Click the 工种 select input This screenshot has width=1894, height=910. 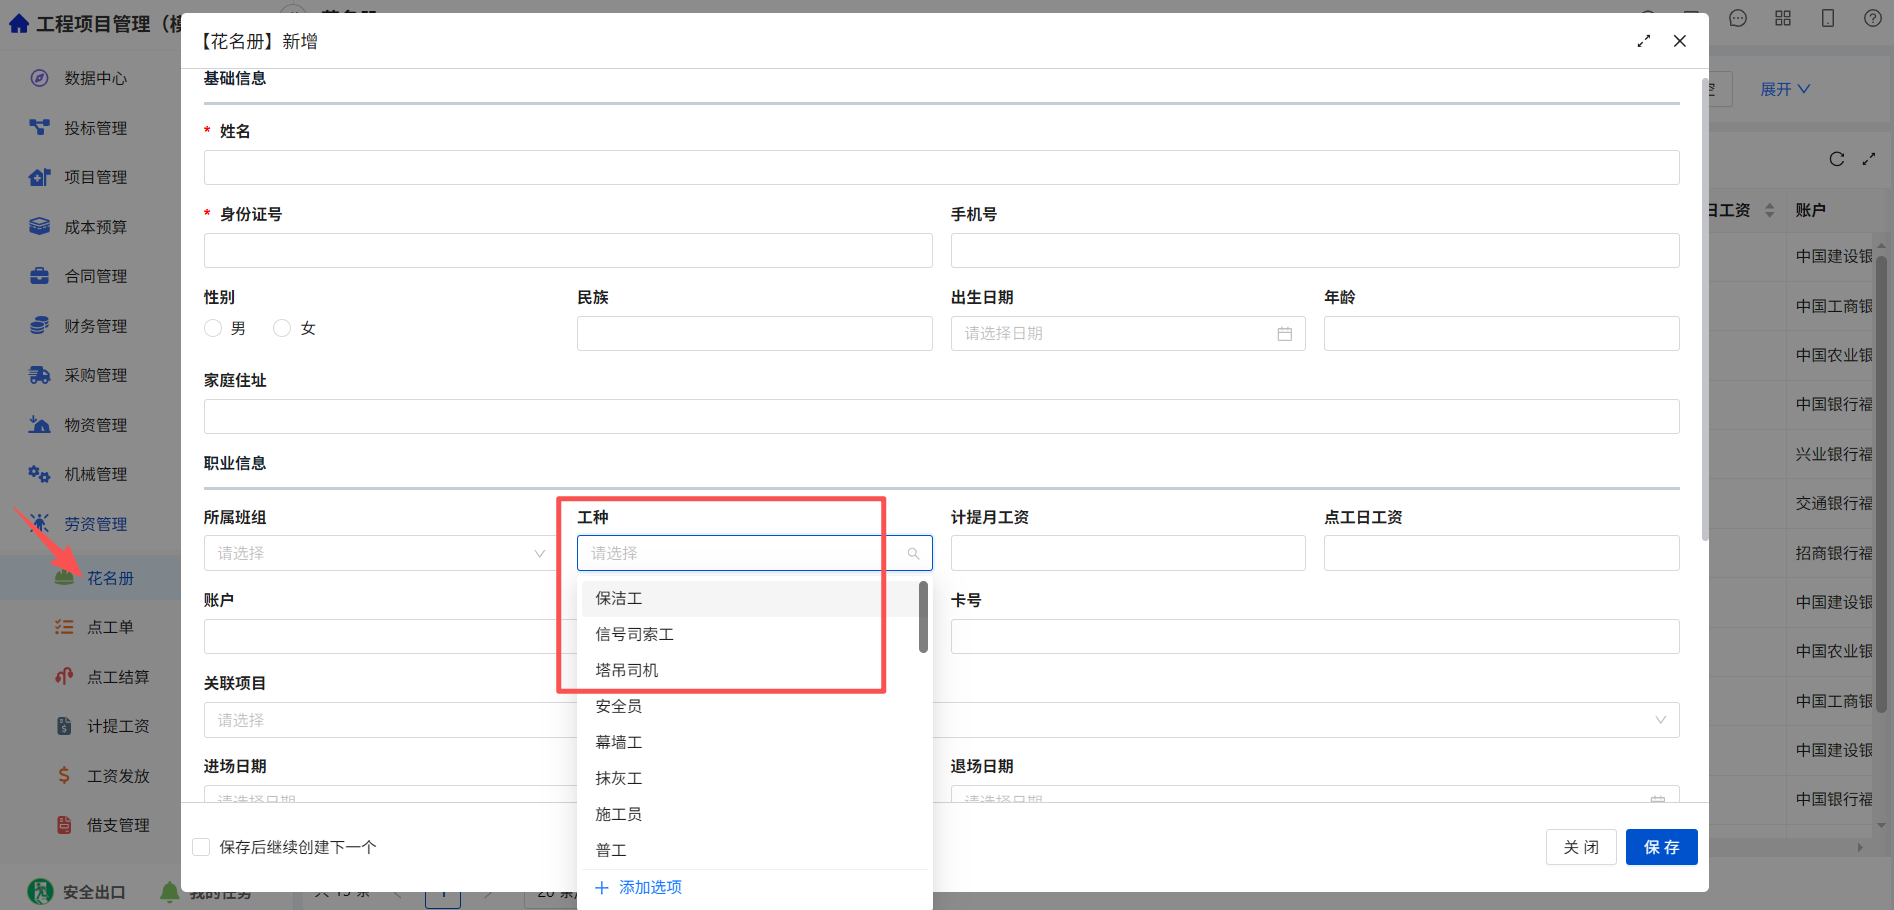[x=754, y=553]
